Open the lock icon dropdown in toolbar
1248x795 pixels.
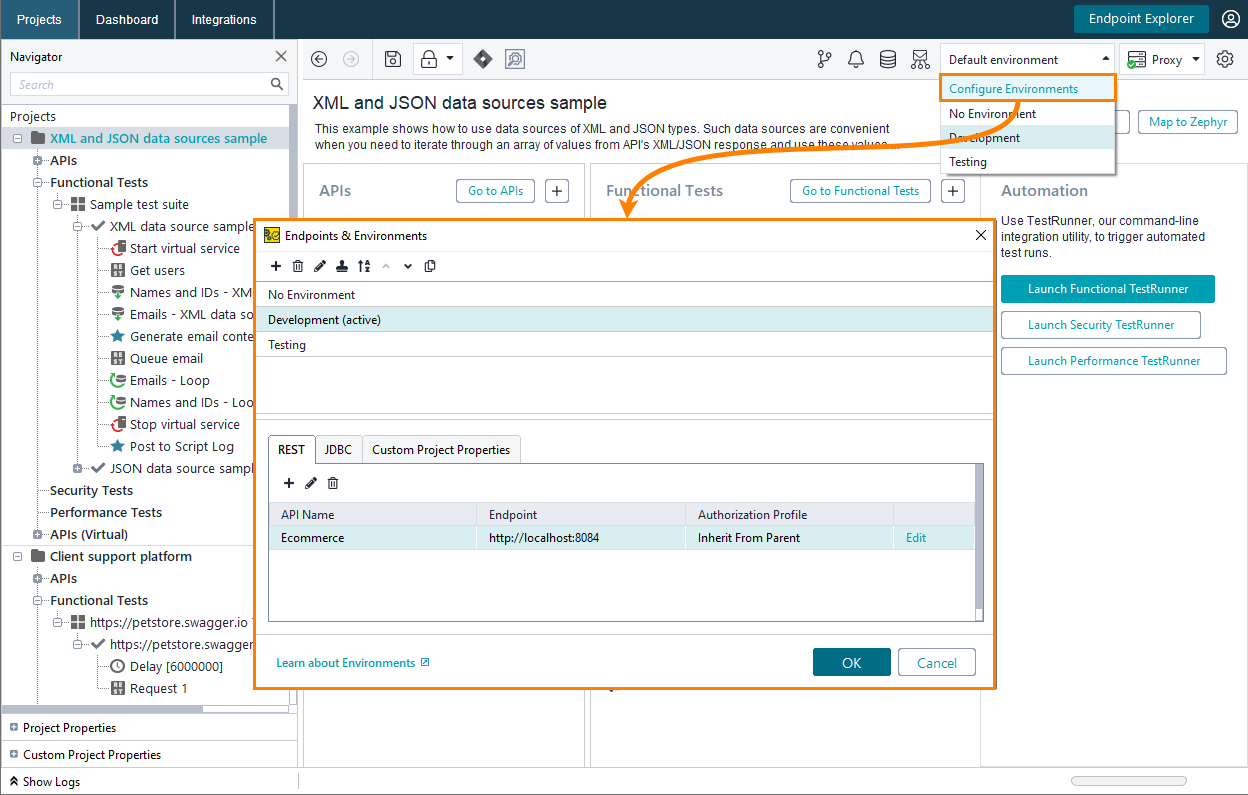click(437, 60)
